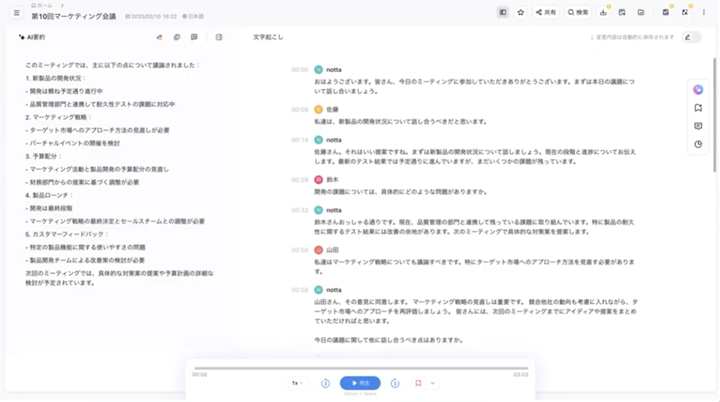Jump to timestamp 00:33
The height and width of the screenshot is (402, 720).
click(x=299, y=210)
